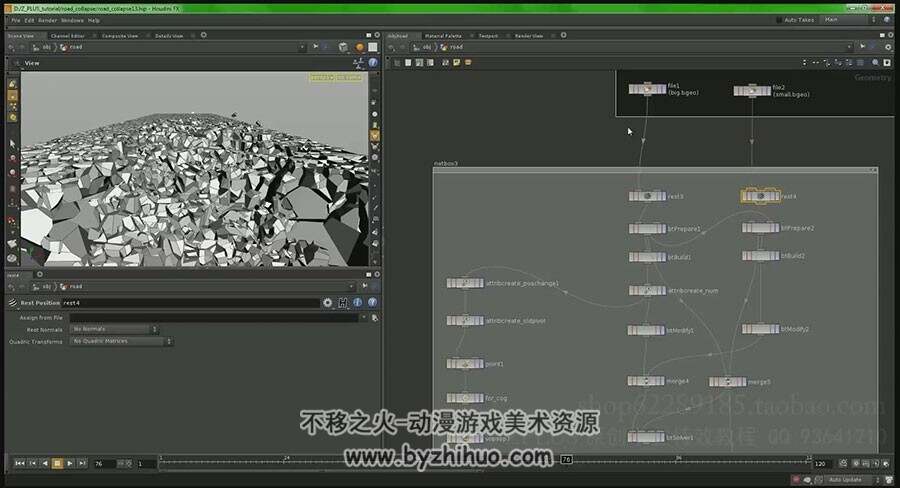Open the Quadric Transforms dropdown
Image resolution: width=900 pixels, height=488 pixels.
click(121, 341)
